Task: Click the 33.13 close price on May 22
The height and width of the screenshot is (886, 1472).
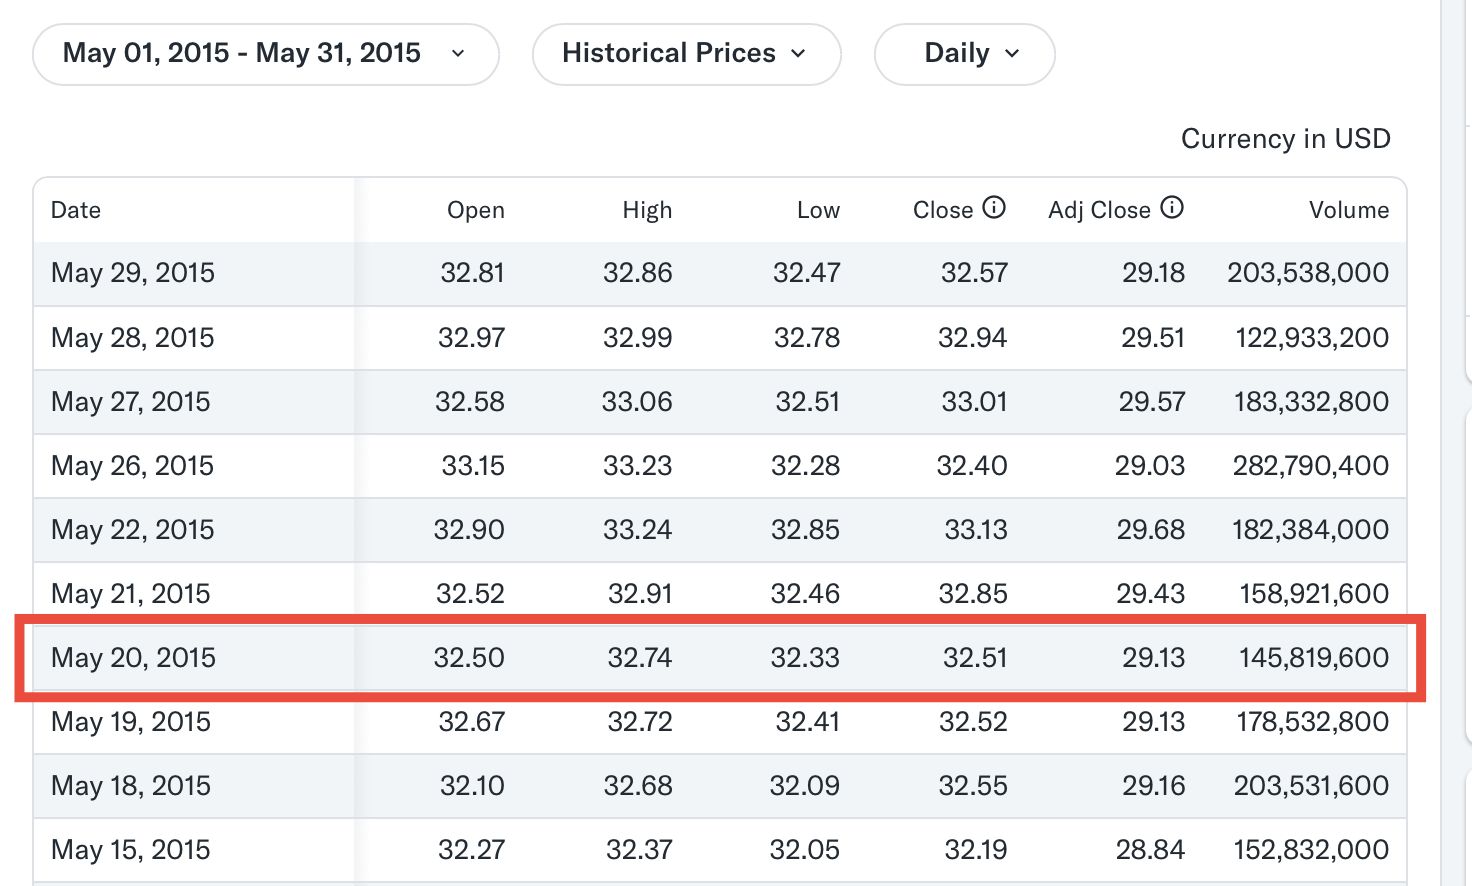Action: (x=976, y=530)
